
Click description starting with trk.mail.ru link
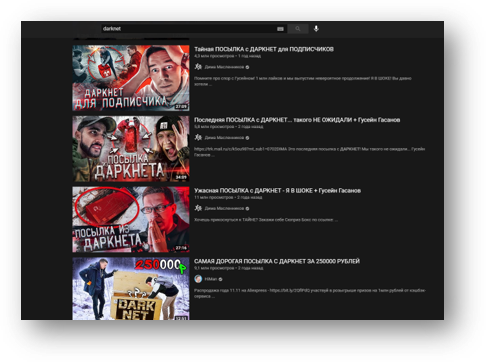click(309, 152)
